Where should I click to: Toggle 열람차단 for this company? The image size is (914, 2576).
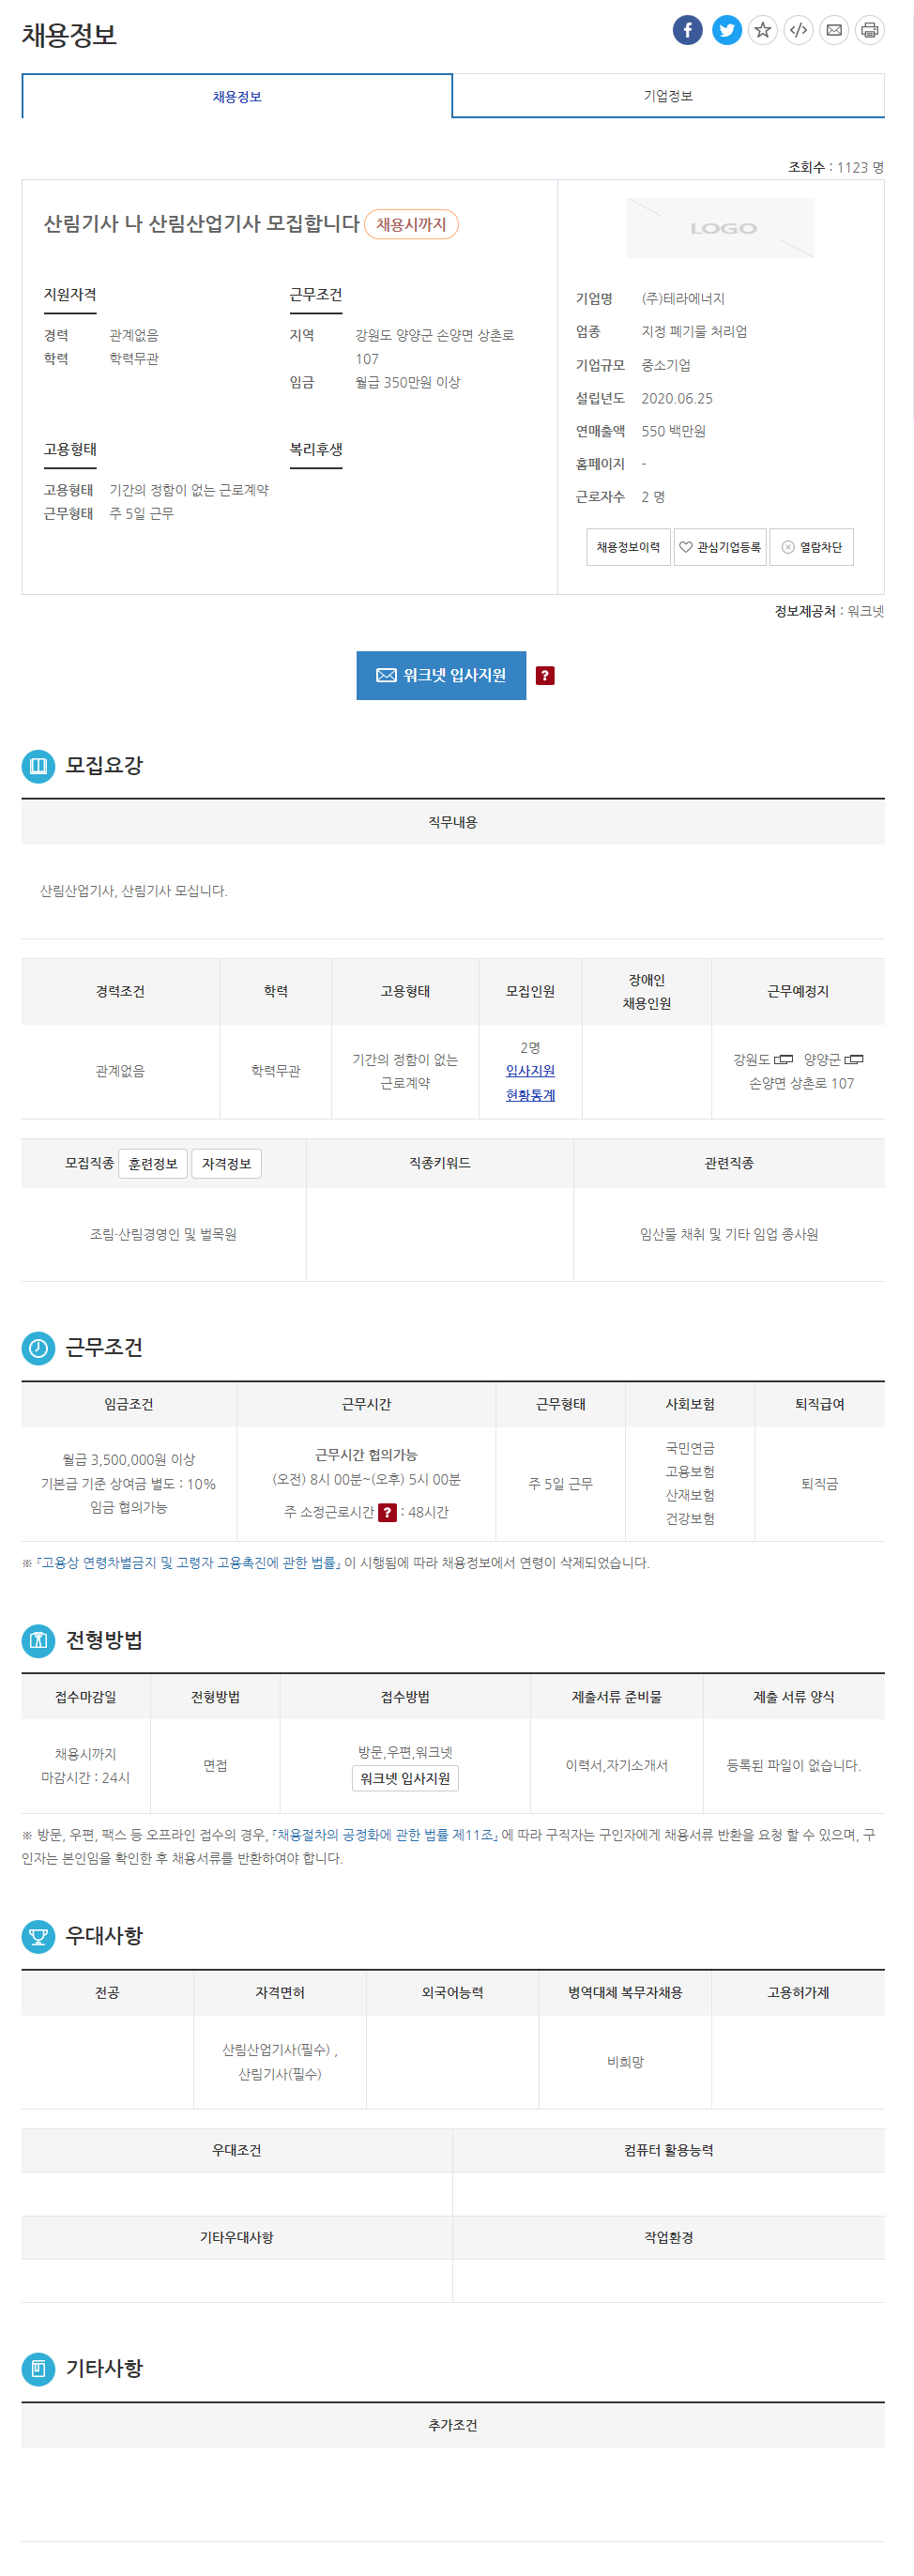coord(812,547)
